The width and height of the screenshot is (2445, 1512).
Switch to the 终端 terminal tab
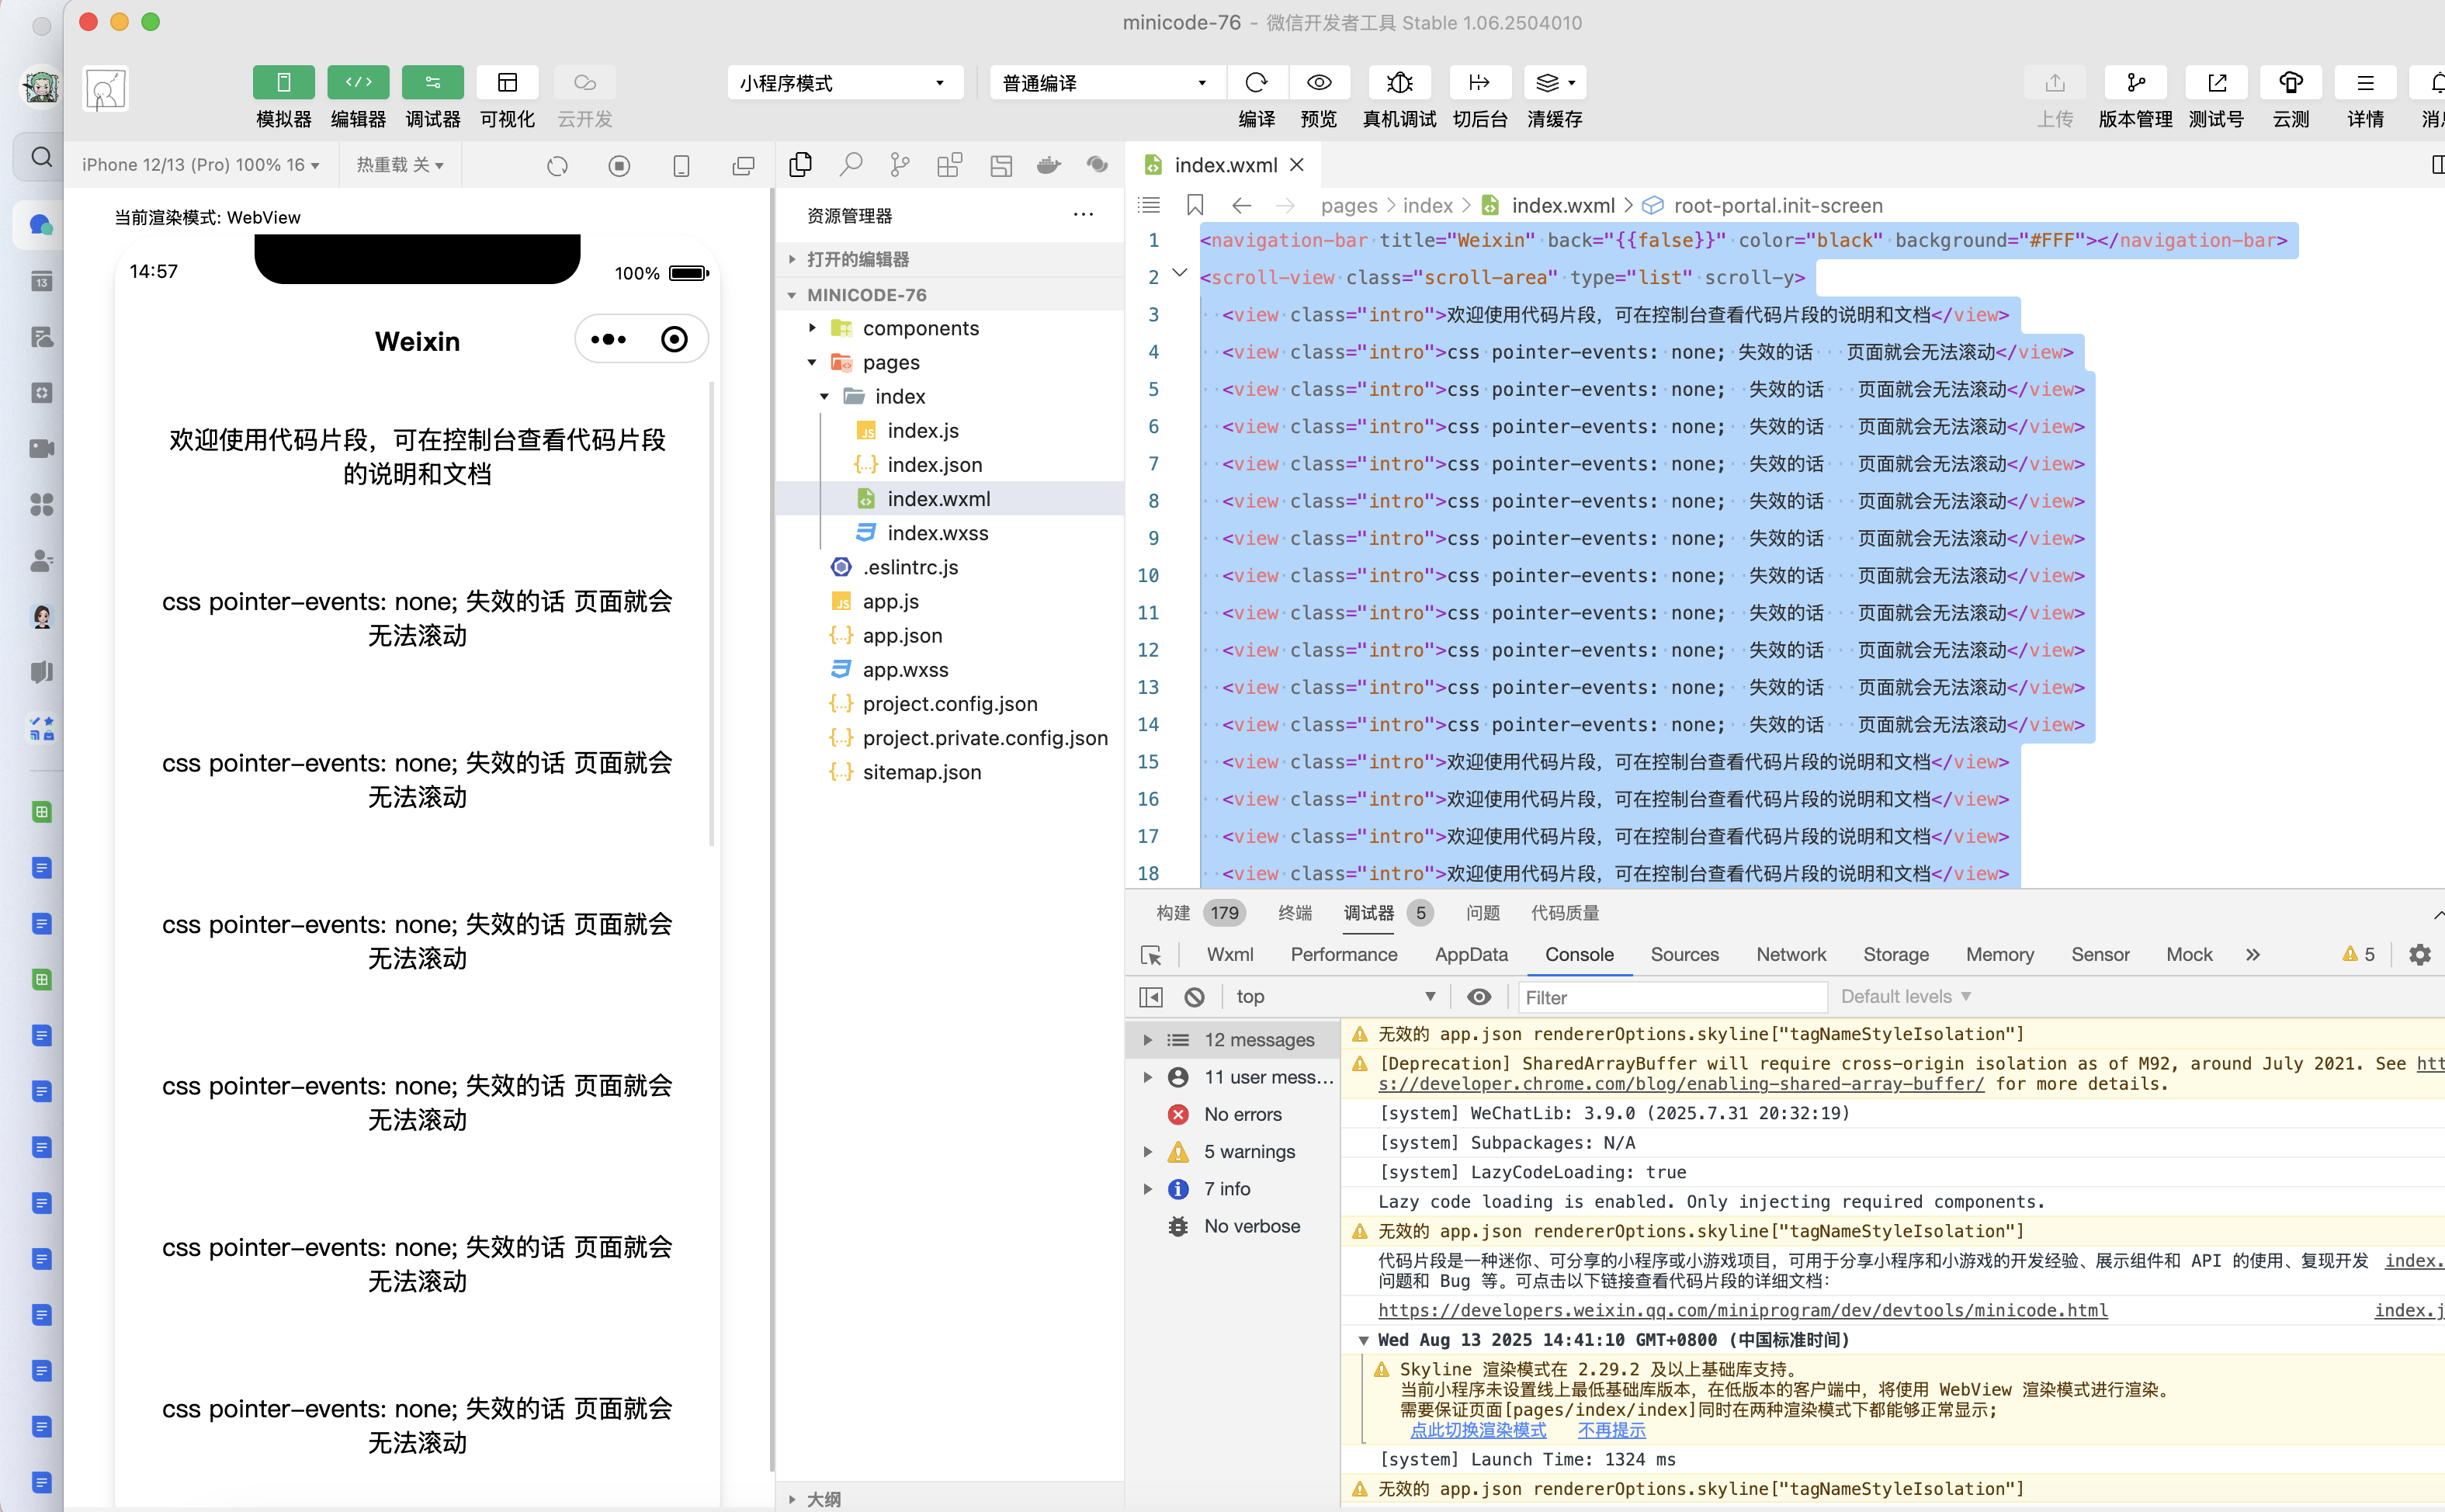click(x=1294, y=913)
